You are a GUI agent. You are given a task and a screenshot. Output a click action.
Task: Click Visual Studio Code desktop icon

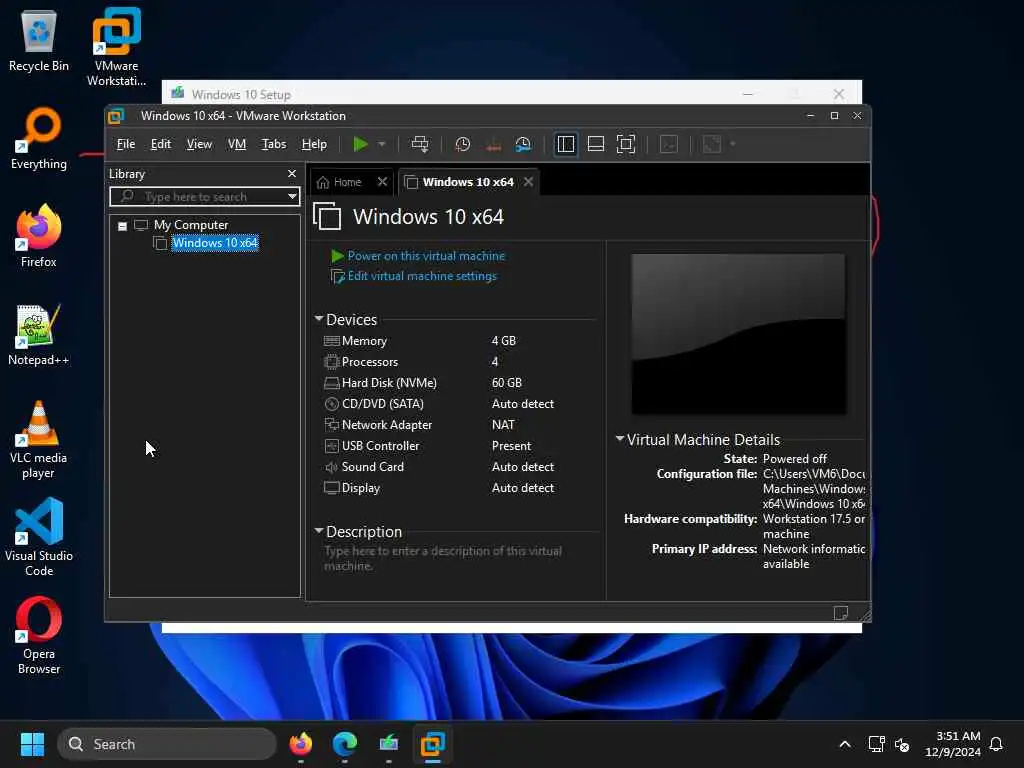pos(39,537)
